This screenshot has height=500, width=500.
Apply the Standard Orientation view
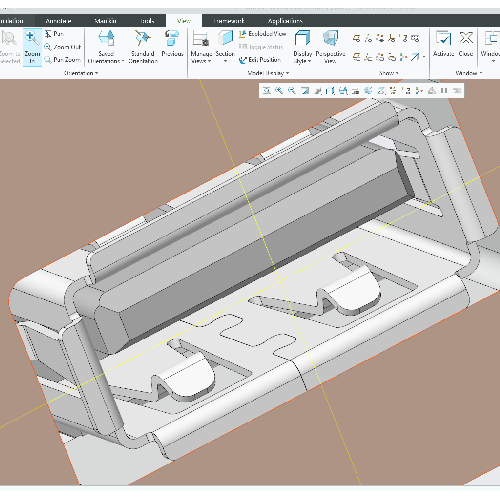tap(143, 47)
